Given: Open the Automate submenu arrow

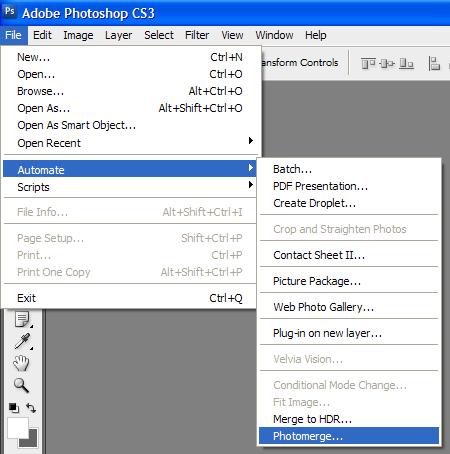Looking at the screenshot, I should pos(251,168).
